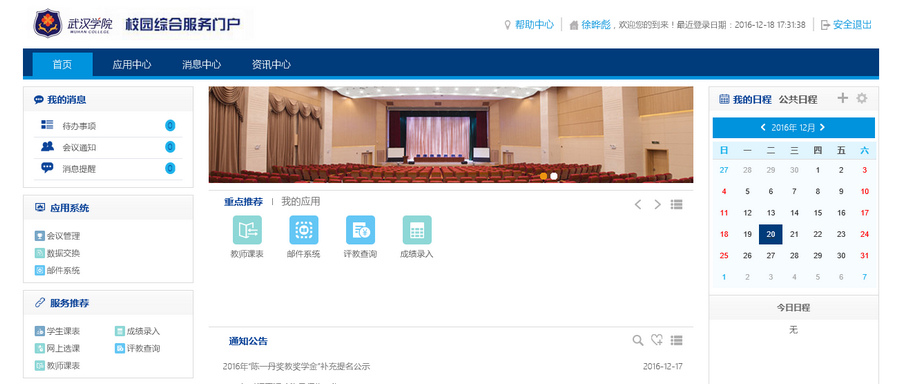This screenshot has height=384, width=900.
Task: Click the 安全退出 logout icon
Action: coord(825,25)
